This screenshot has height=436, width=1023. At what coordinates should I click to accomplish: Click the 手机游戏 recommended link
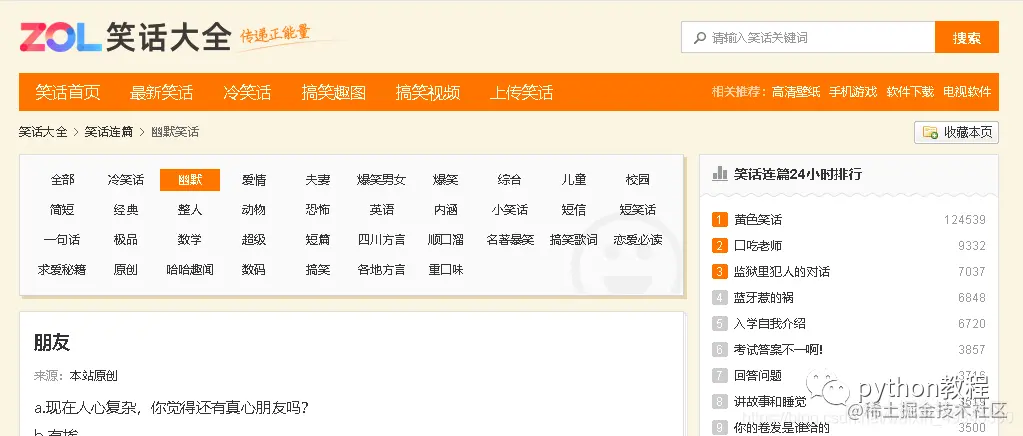coord(853,92)
